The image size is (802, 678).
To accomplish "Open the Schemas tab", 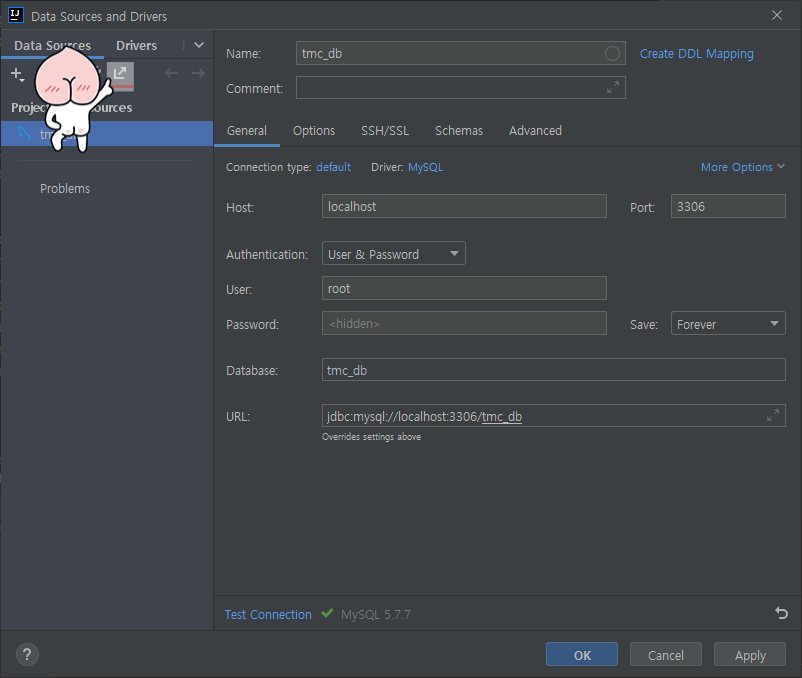I will (x=459, y=131).
